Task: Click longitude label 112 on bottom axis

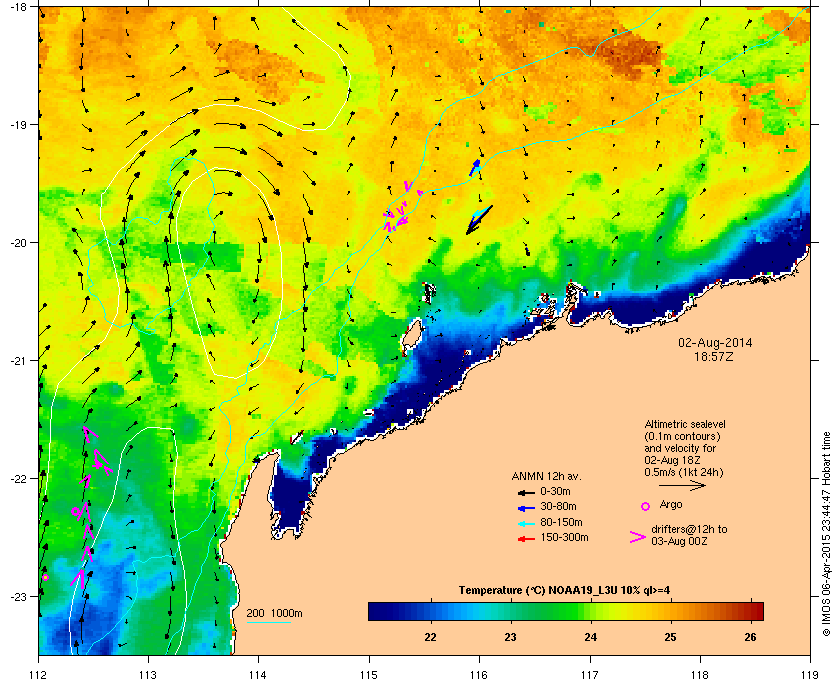Action: pos(39,675)
